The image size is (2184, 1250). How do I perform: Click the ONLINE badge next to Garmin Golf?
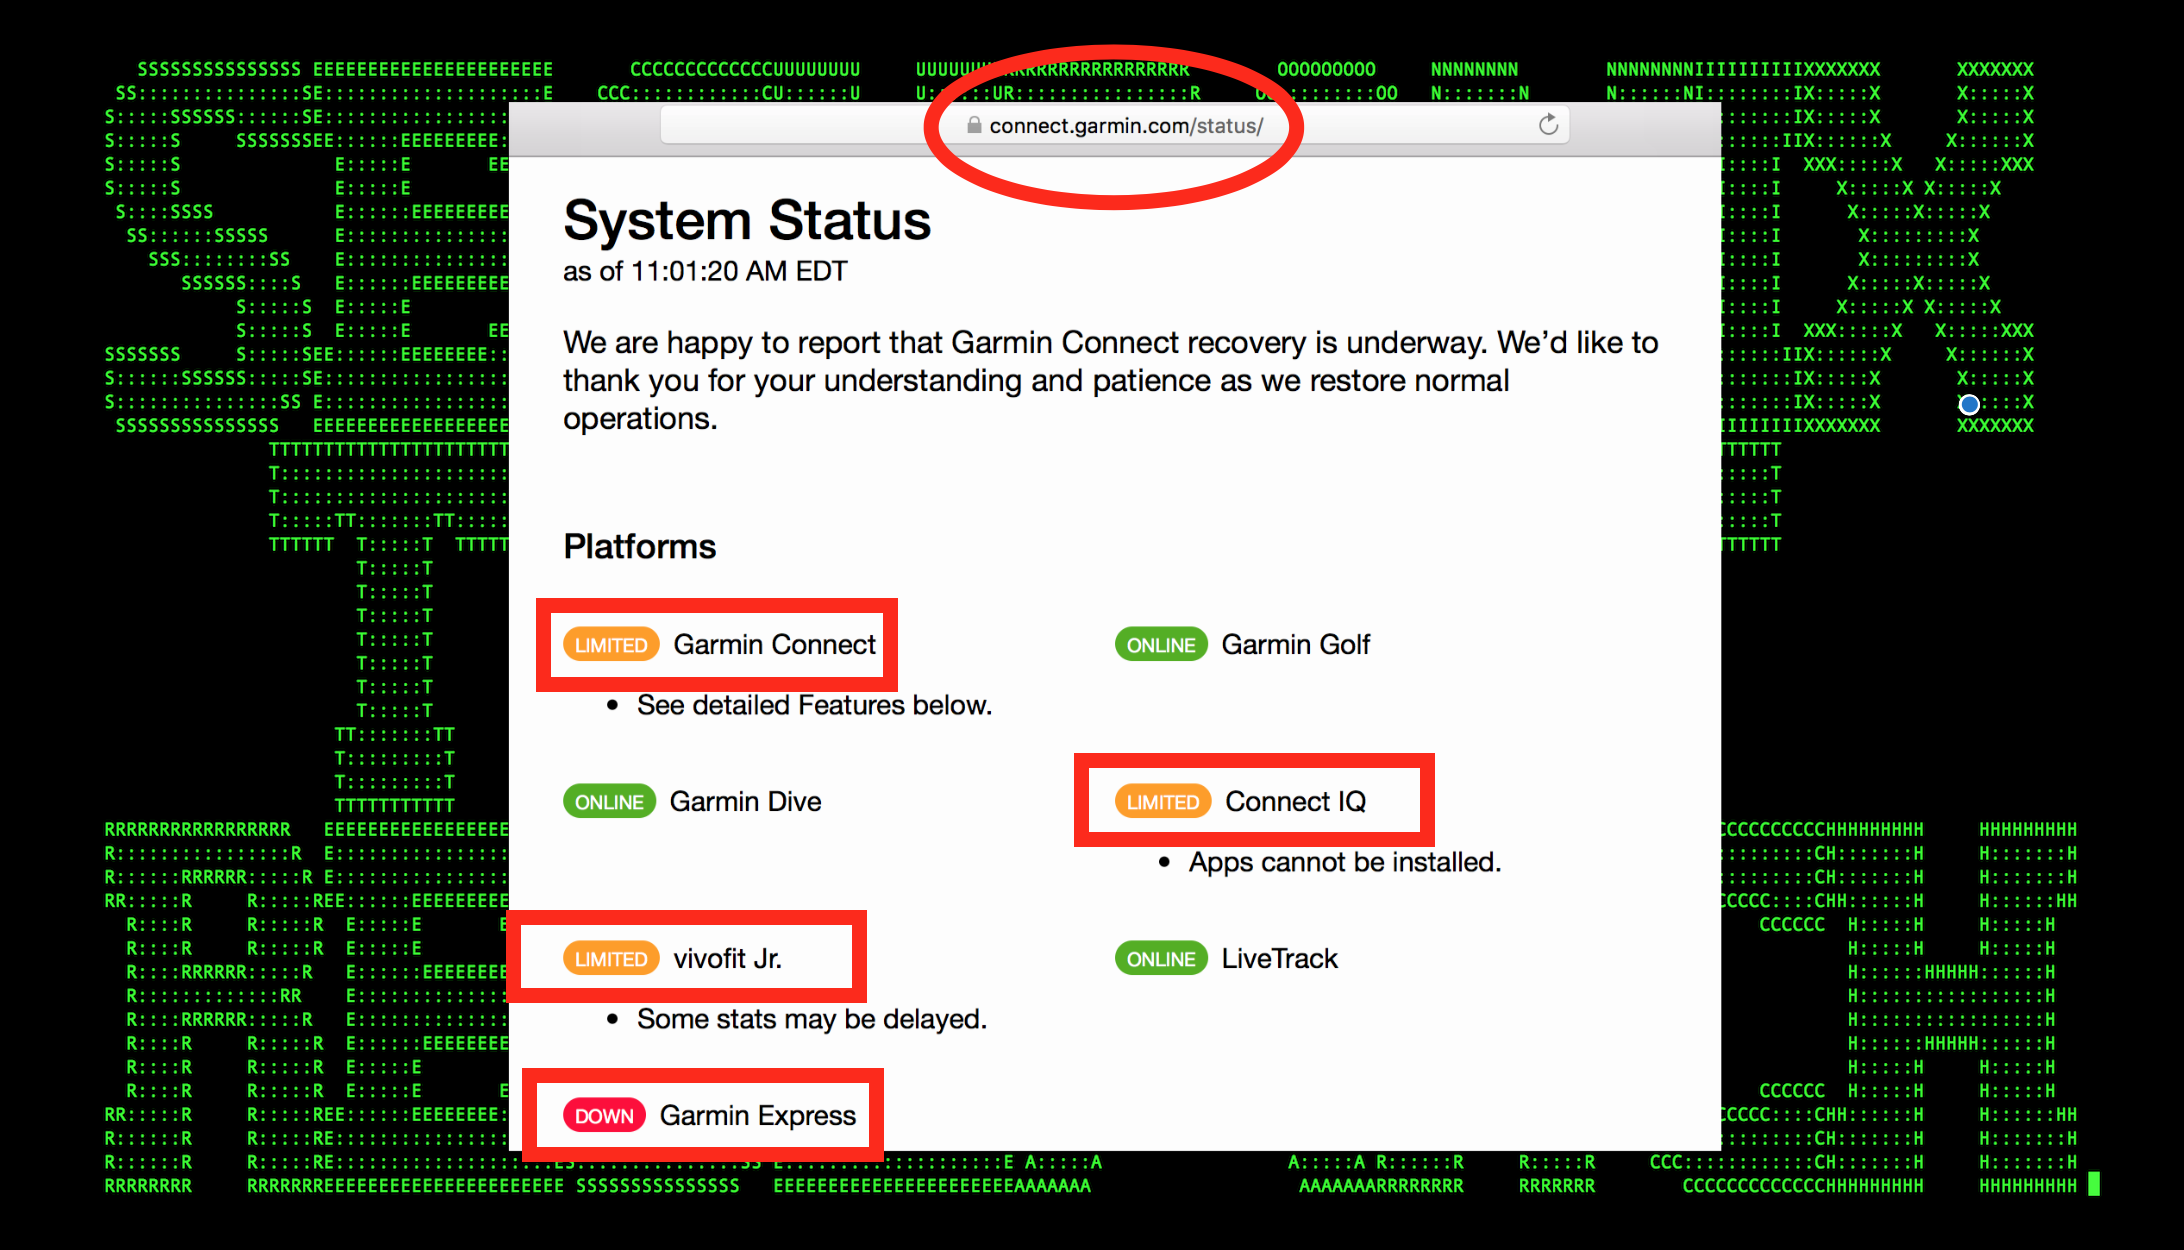tap(1161, 645)
